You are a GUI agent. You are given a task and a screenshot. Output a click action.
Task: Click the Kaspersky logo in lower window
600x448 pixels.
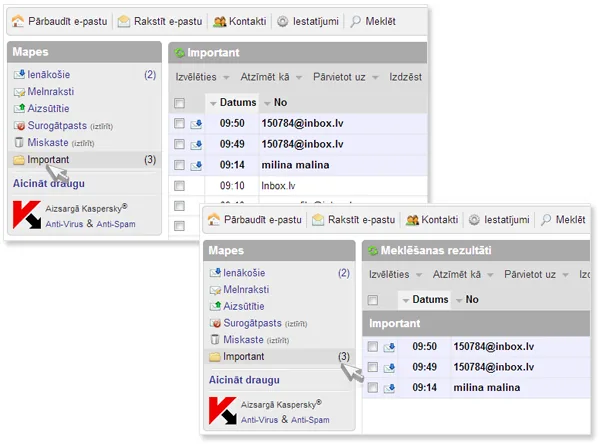coord(222,411)
